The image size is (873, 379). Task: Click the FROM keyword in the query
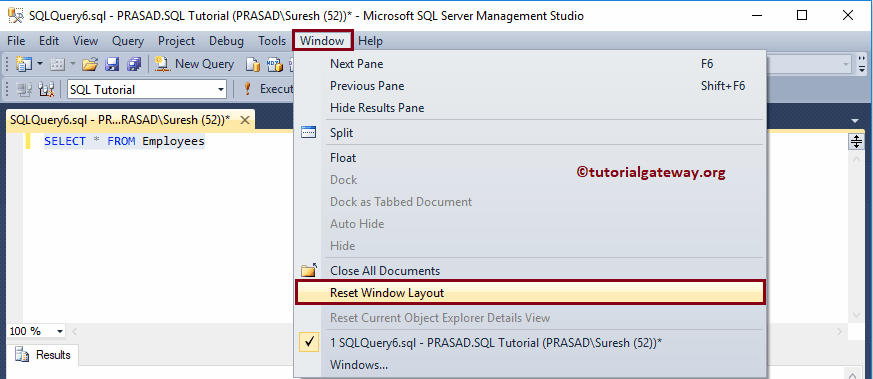[121, 141]
